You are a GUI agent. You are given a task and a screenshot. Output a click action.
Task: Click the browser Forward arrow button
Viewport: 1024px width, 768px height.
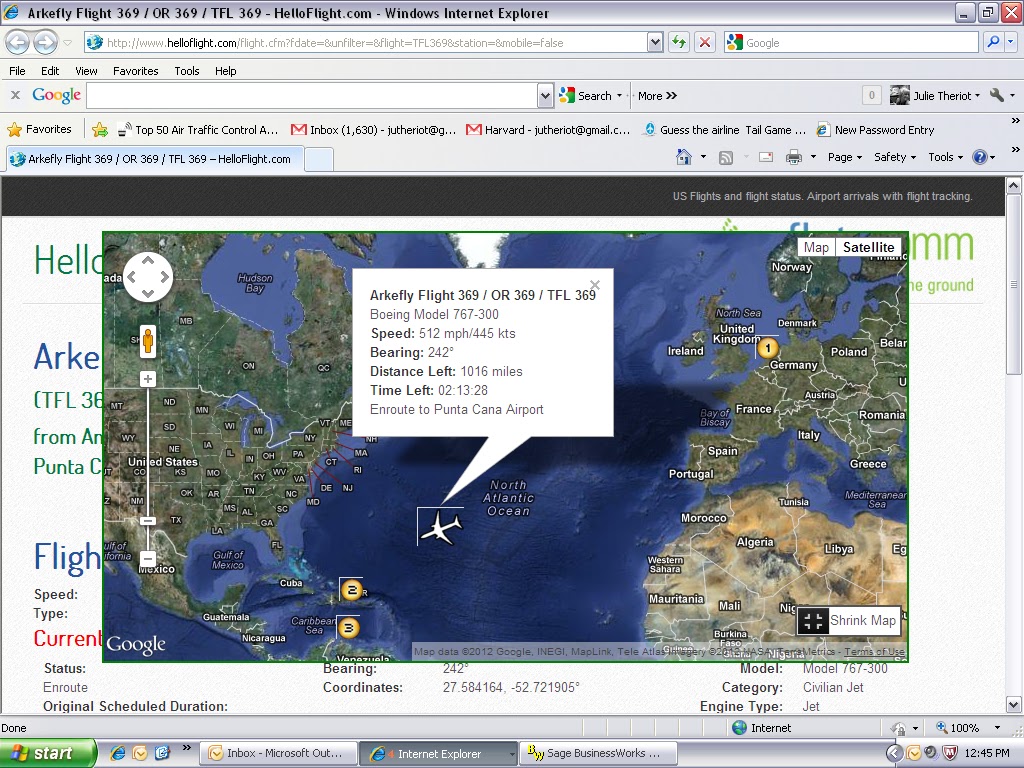45,43
